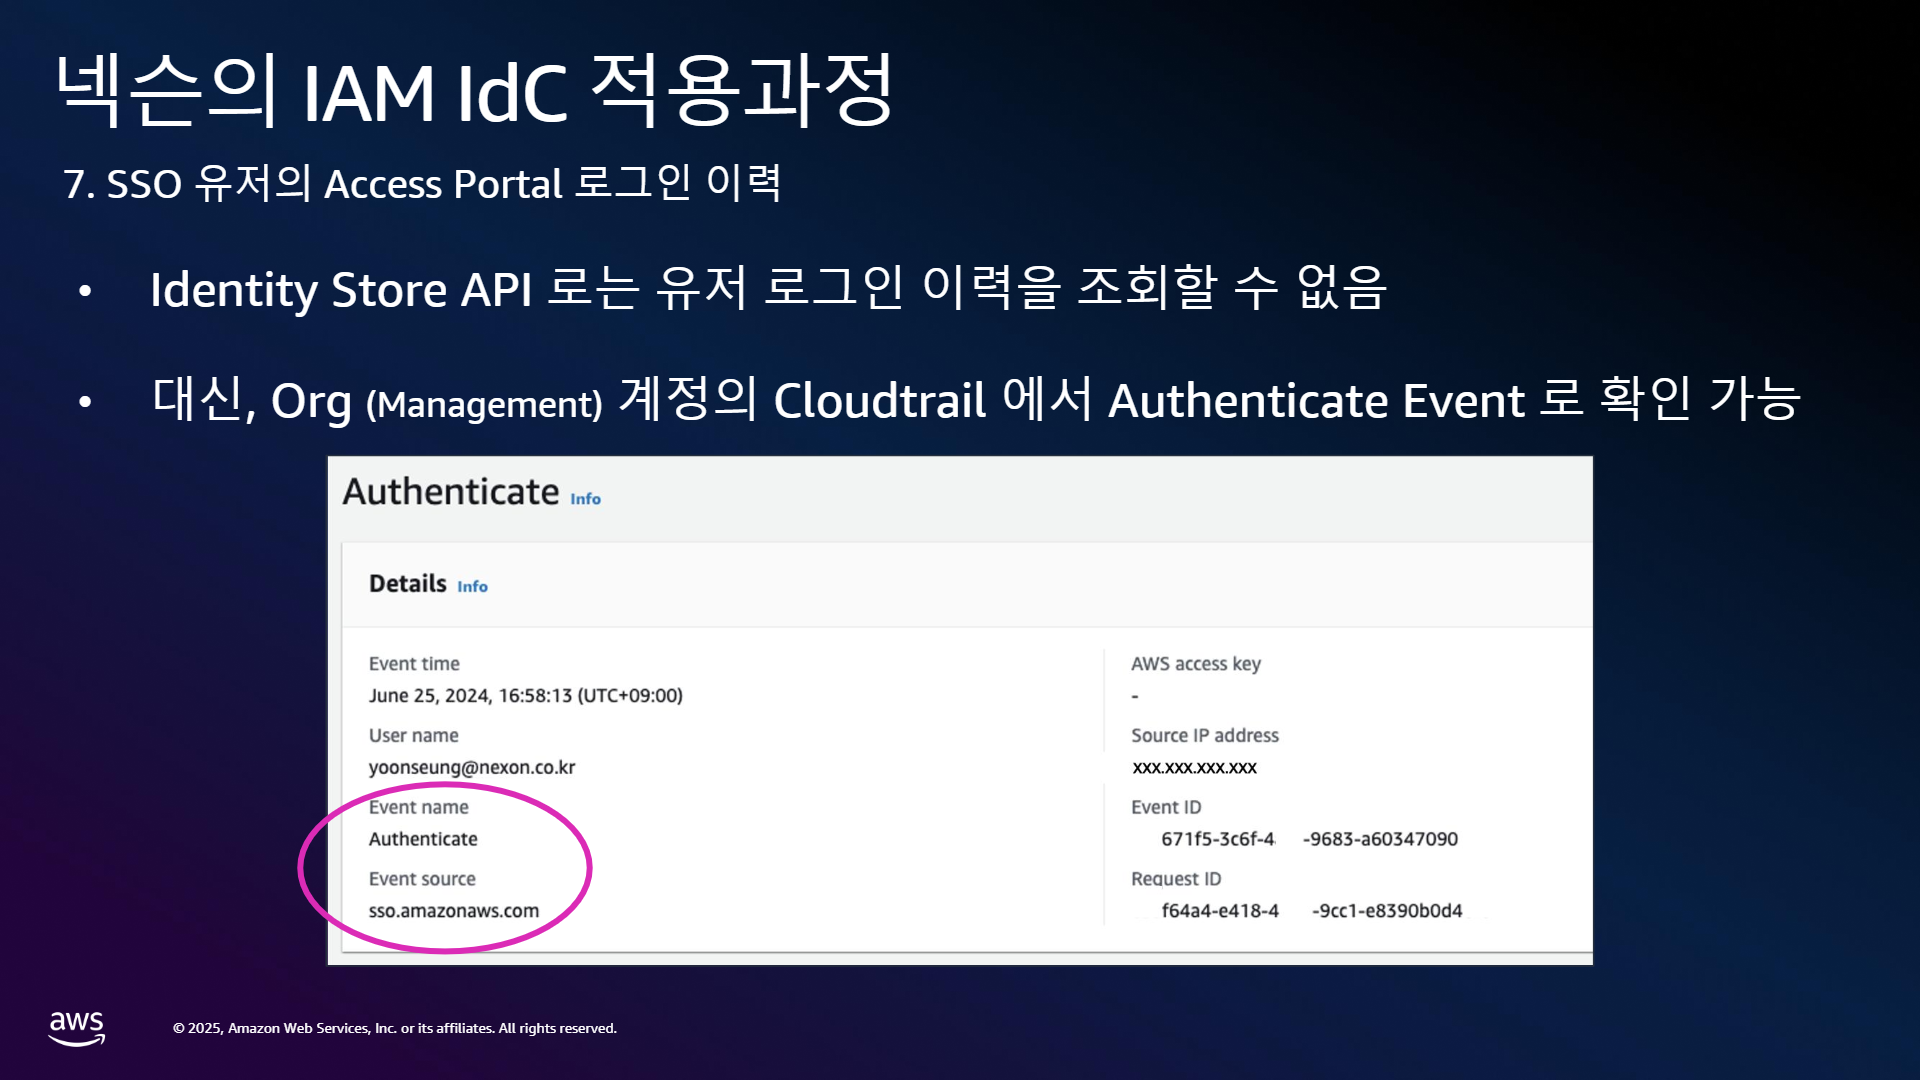Image resolution: width=1920 pixels, height=1080 pixels.
Task: Open the Info link beside Details
Action: click(472, 587)
